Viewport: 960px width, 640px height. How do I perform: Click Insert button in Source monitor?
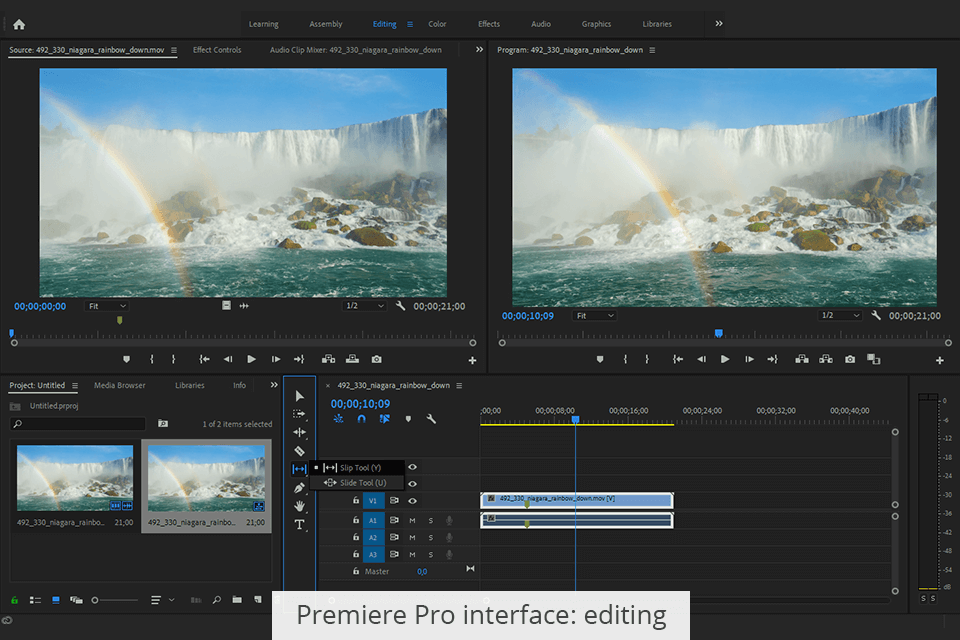pos(329,360)
